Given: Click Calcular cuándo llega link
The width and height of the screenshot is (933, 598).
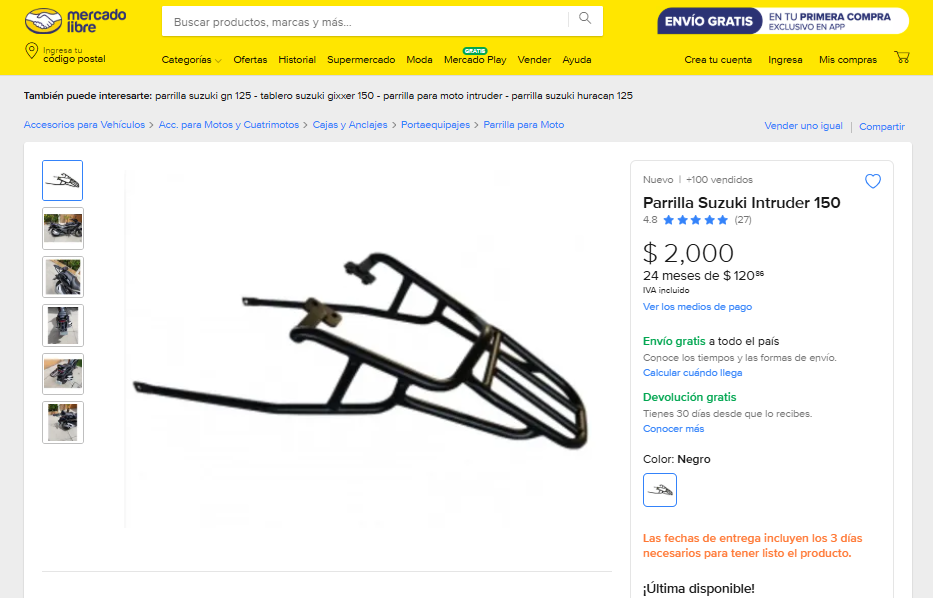Looking at the screenshot, I should coord(692,372).
